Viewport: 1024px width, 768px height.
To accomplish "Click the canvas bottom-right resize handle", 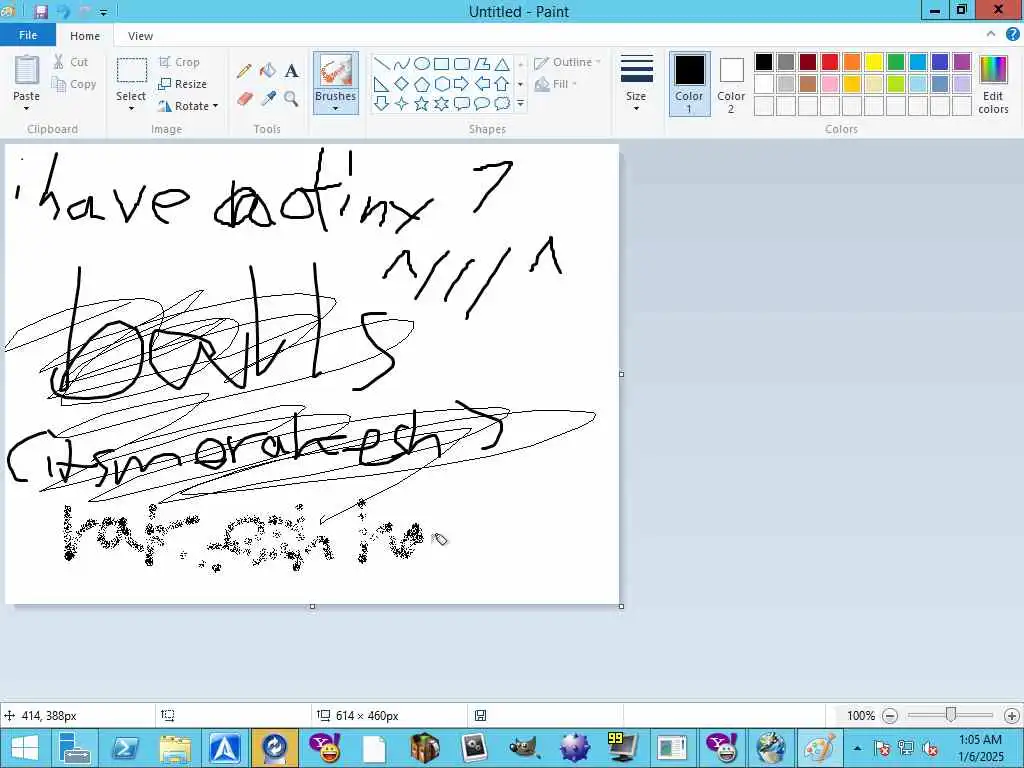I will (621, 606).
